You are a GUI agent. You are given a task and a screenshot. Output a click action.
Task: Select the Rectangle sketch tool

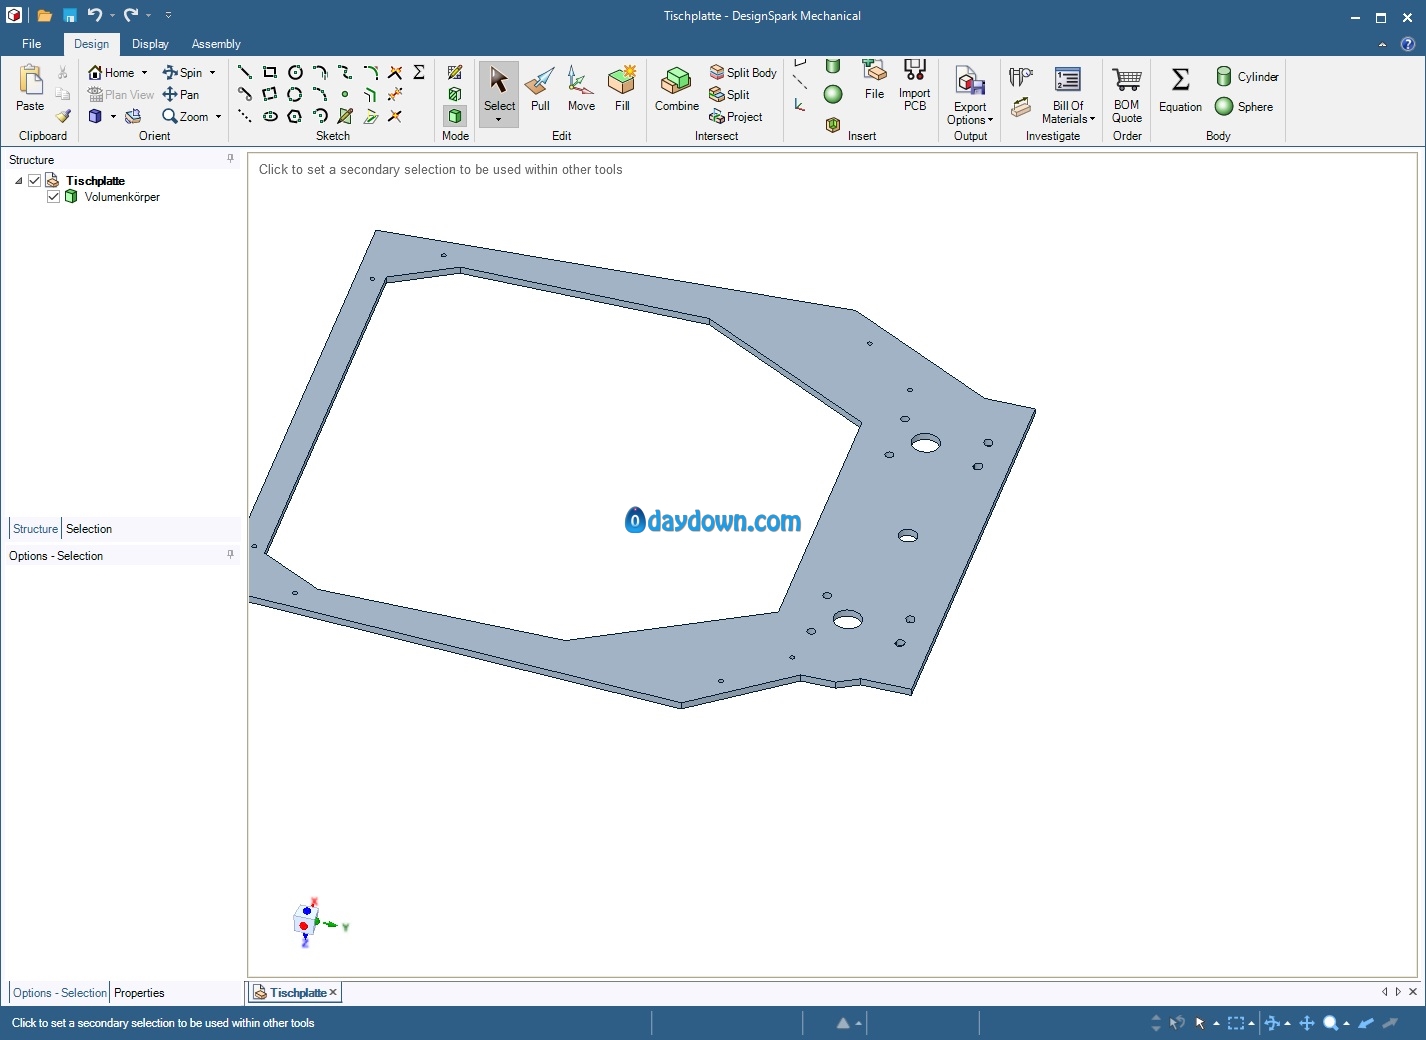pos(270,72)
